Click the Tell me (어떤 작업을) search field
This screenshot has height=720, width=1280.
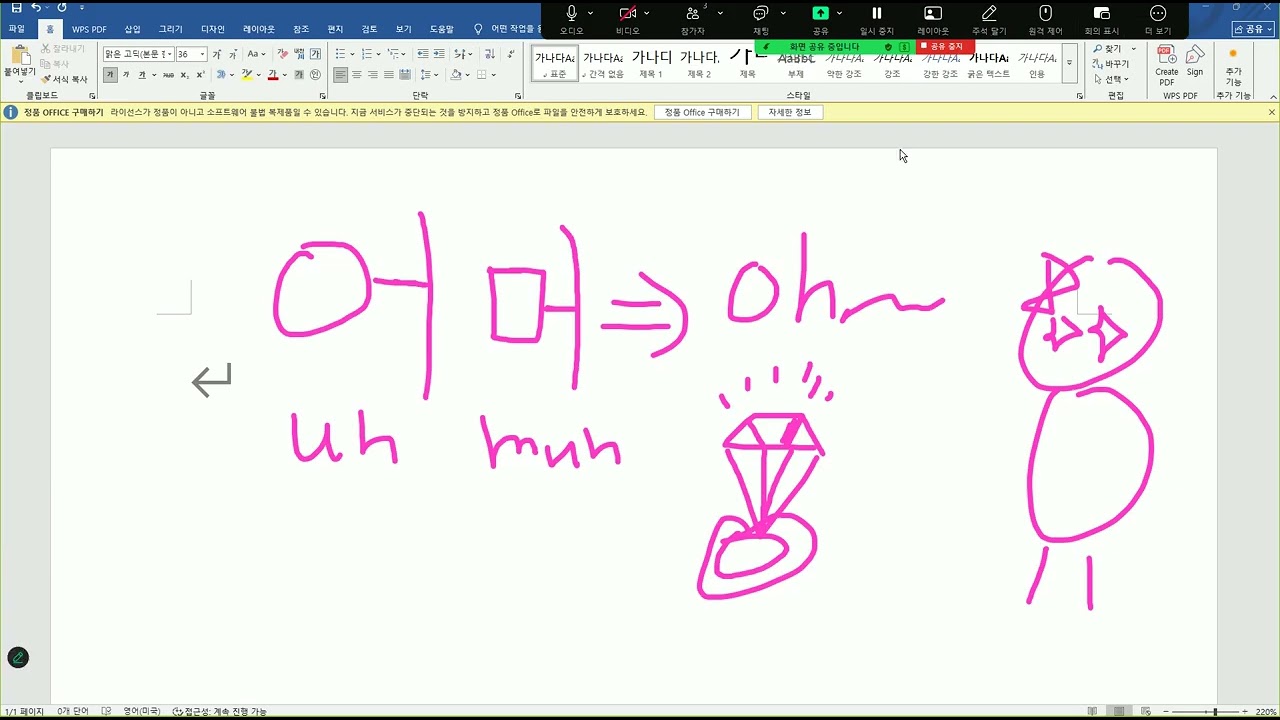pyautogui.click(x=510, y=29)
